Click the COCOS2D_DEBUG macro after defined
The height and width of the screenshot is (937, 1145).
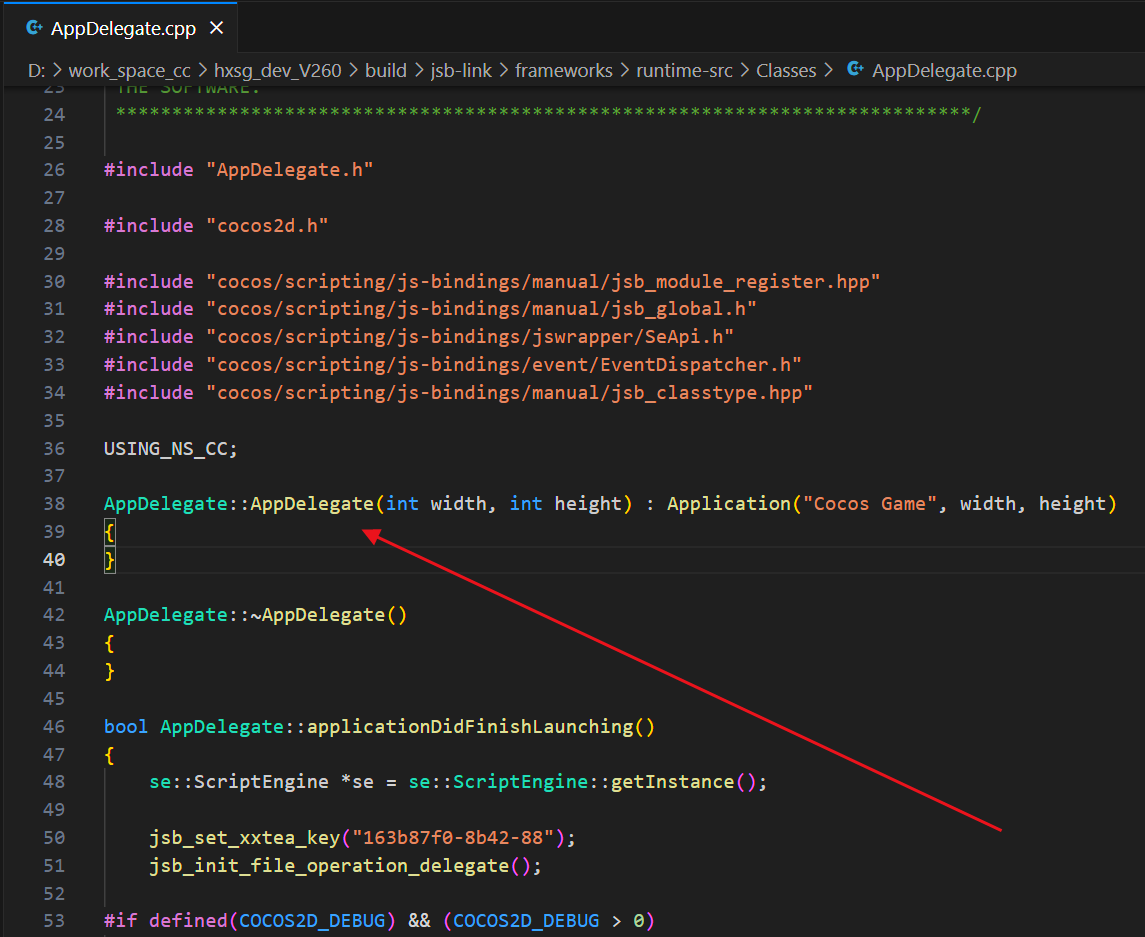point(312,921)
